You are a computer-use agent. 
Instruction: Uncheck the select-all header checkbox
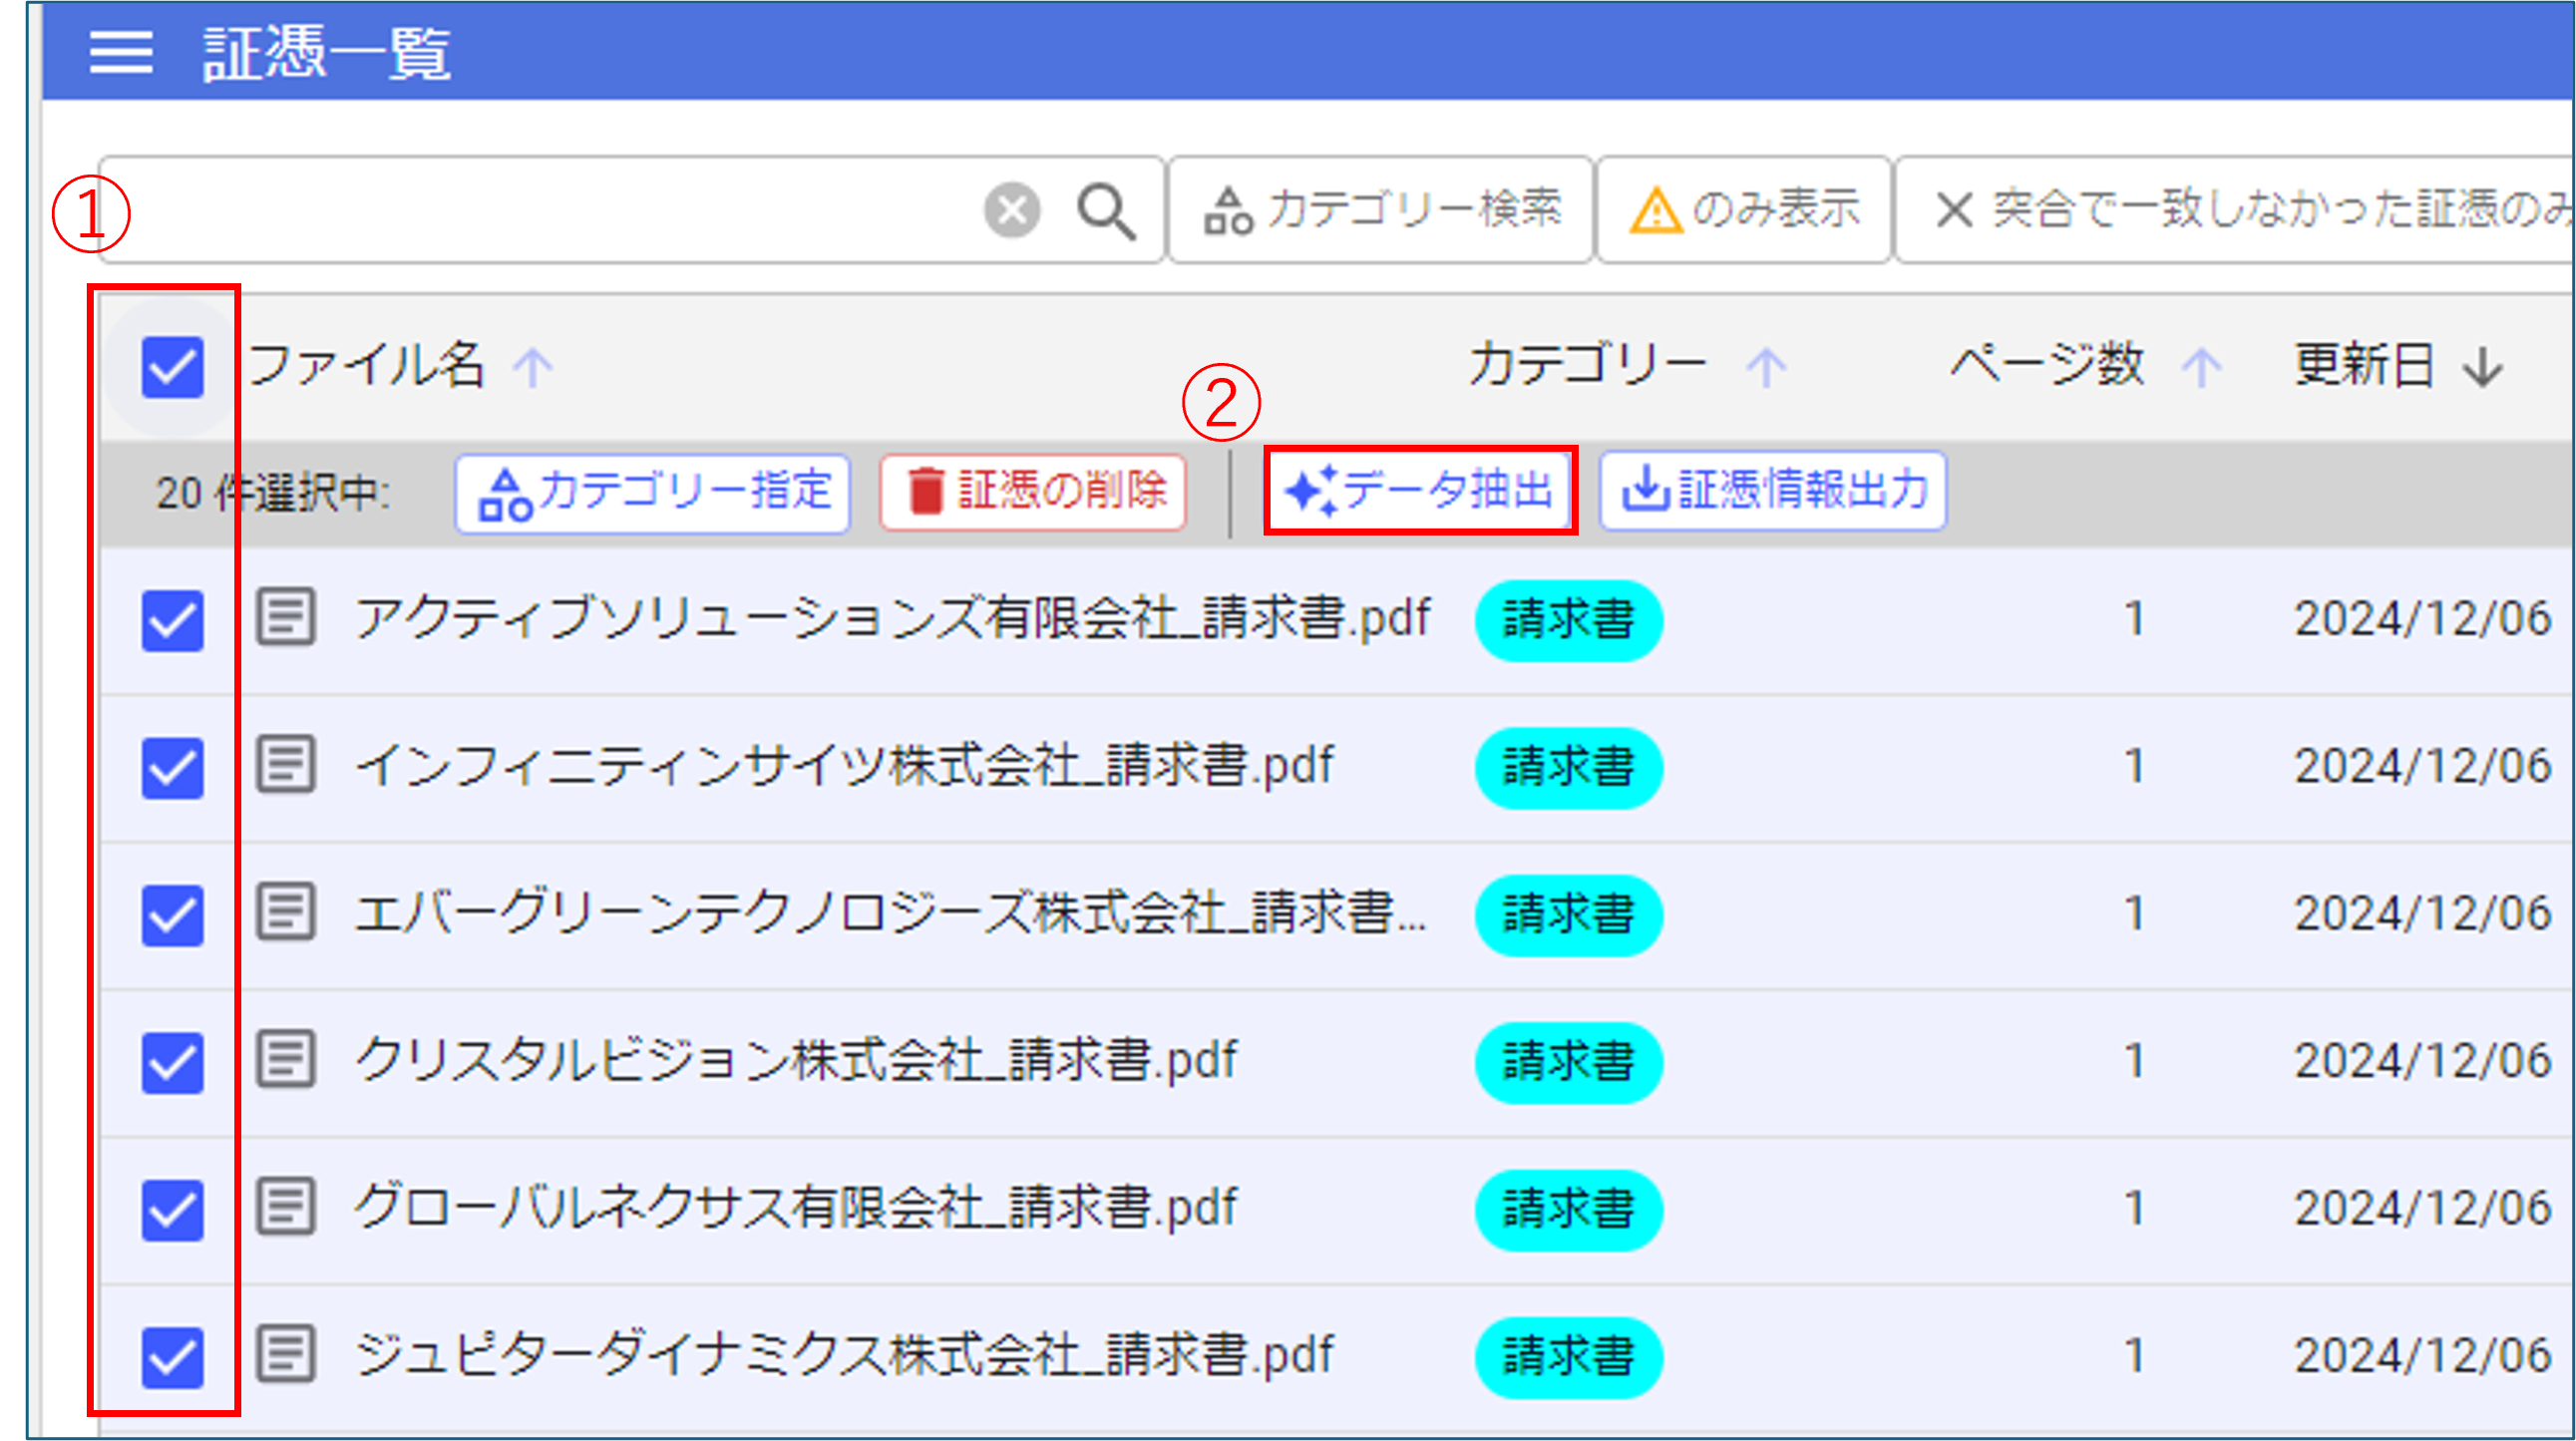(172, 367)
